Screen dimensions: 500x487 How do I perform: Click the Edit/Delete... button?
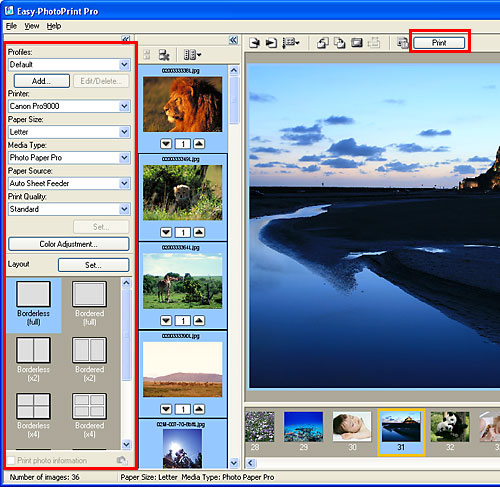coord(101,81)
